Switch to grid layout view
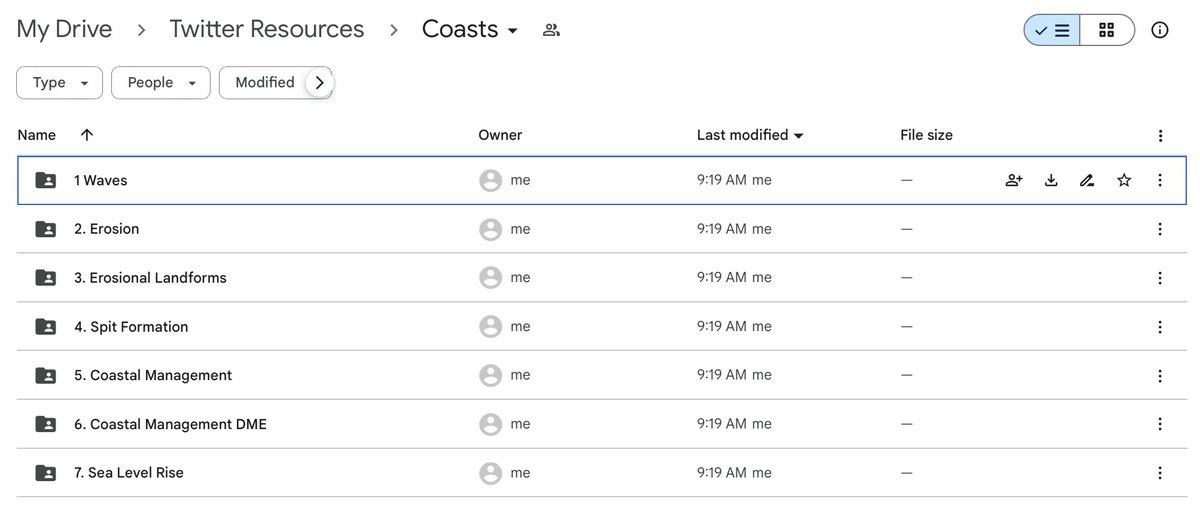 (x=1107, y=30)
